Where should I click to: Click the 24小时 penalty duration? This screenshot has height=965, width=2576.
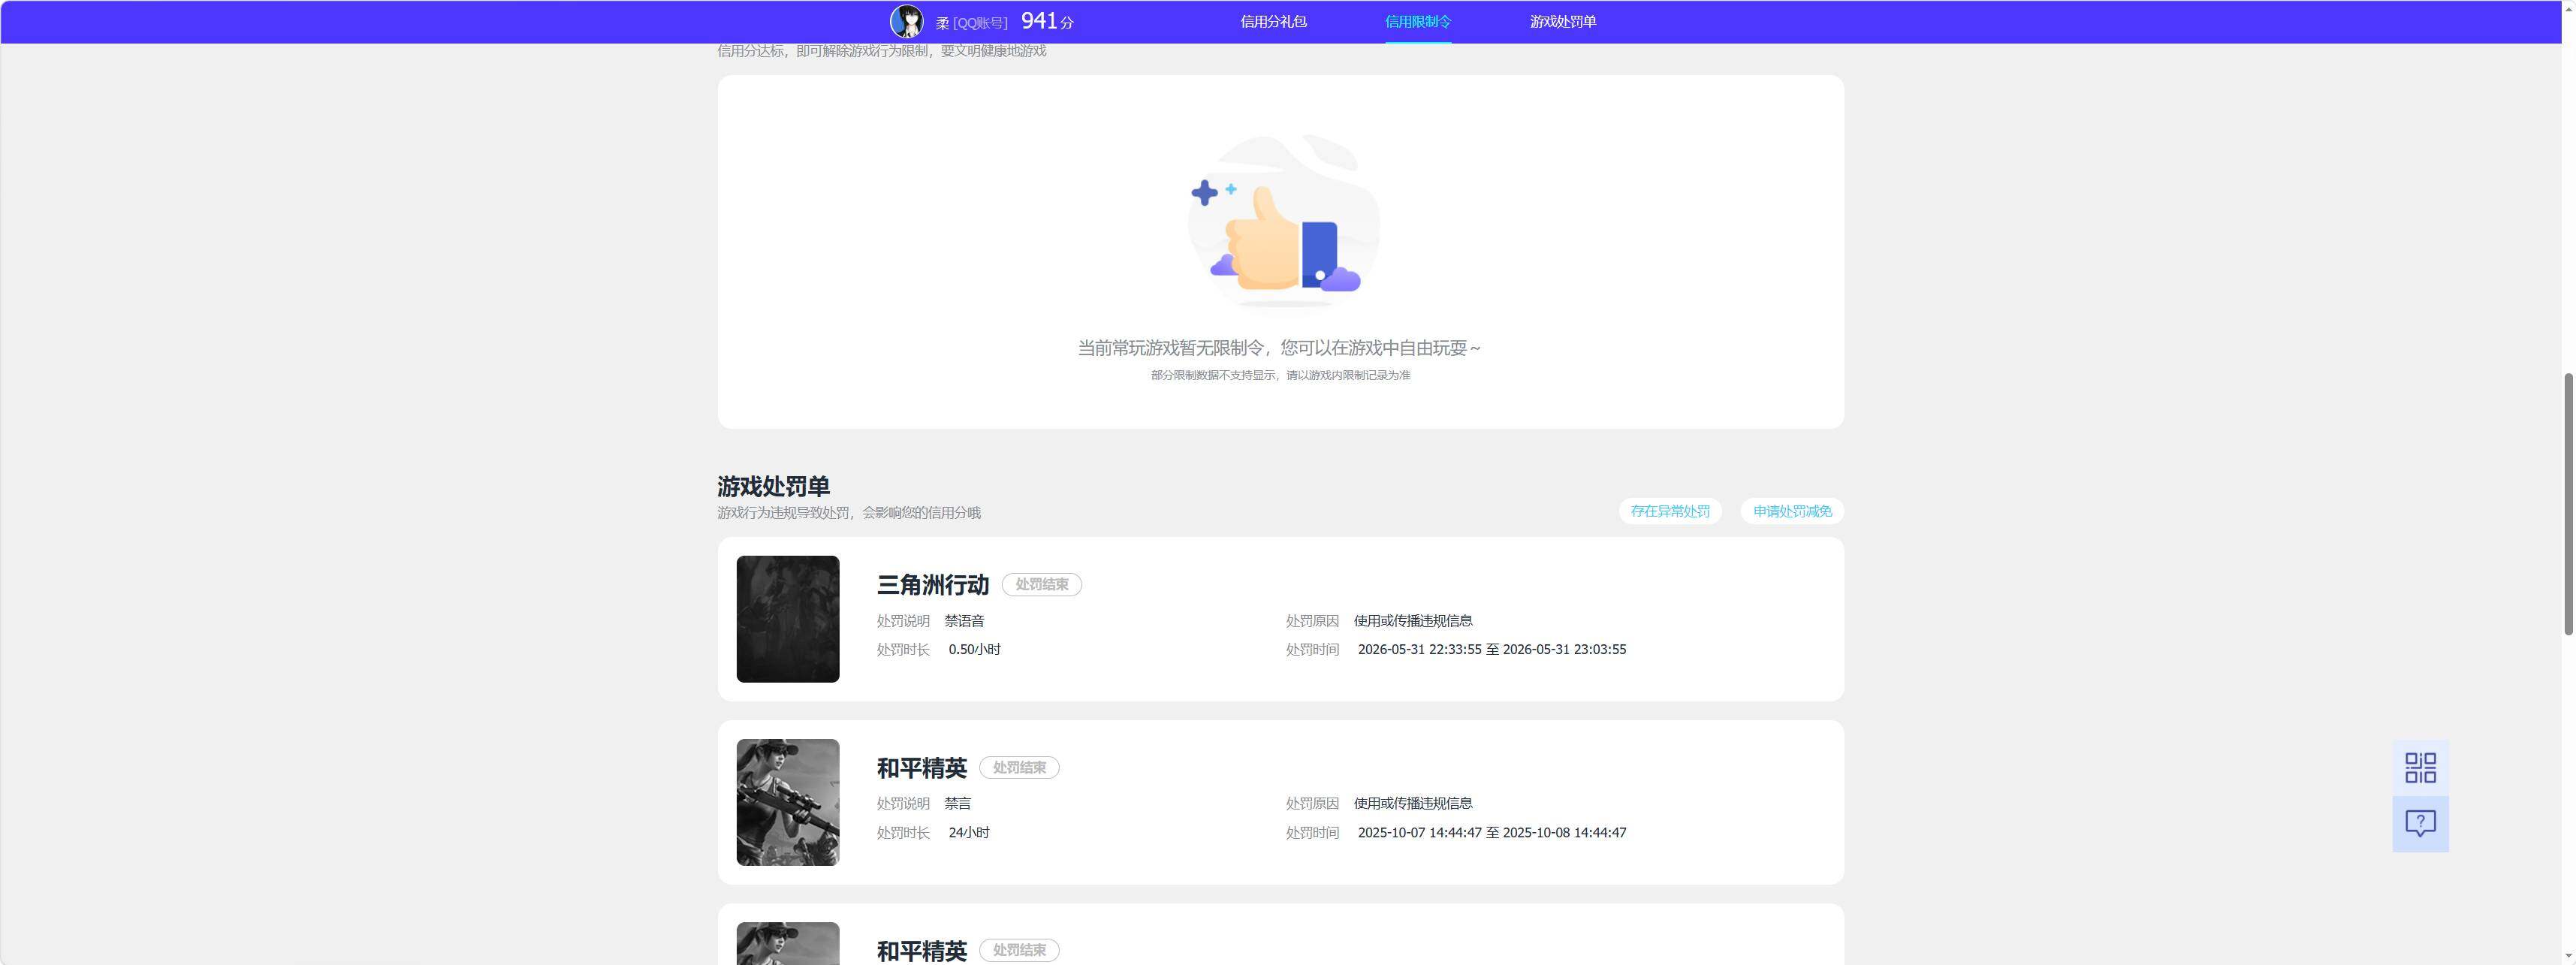point(969,832)
